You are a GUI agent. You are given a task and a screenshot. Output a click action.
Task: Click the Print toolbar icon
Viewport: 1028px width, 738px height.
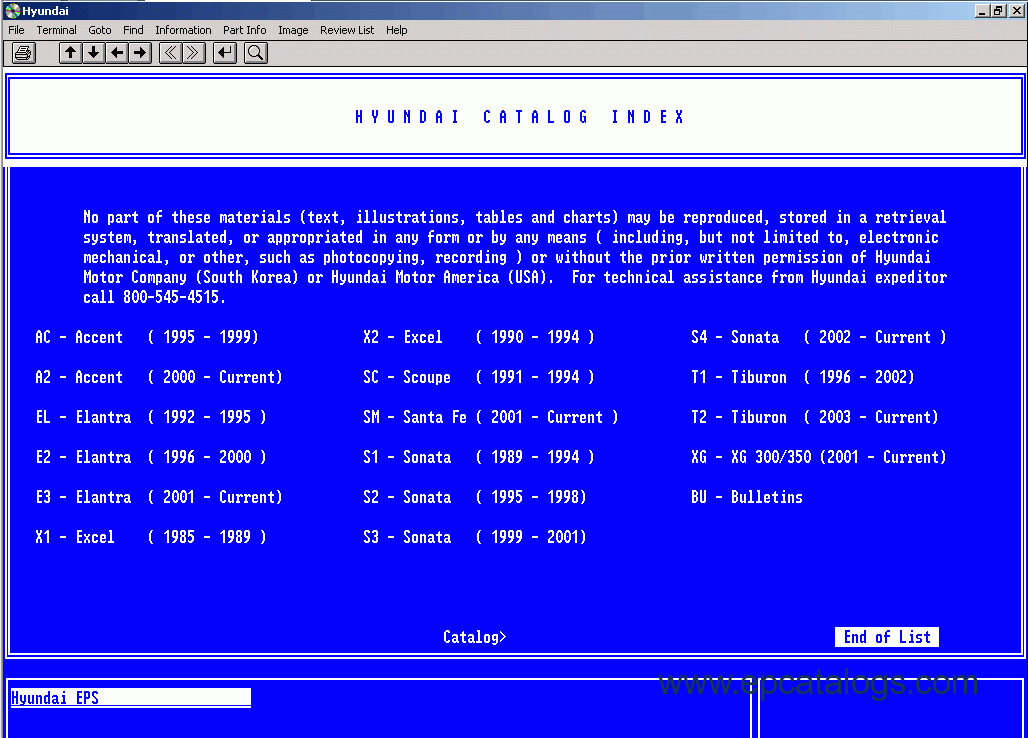[x=24, y=53]
